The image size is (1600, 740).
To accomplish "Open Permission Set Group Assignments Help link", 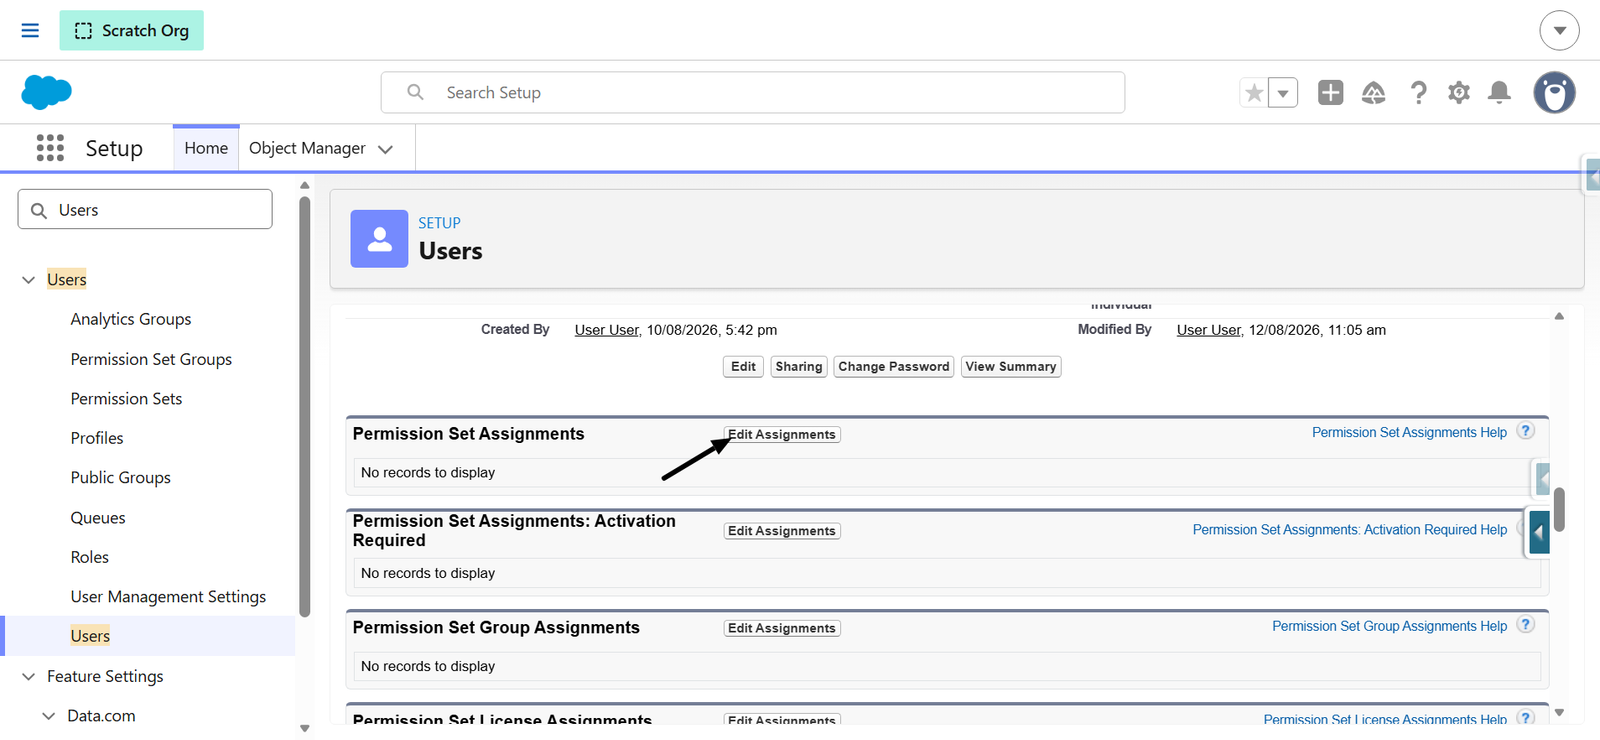I will point(1389,626).
